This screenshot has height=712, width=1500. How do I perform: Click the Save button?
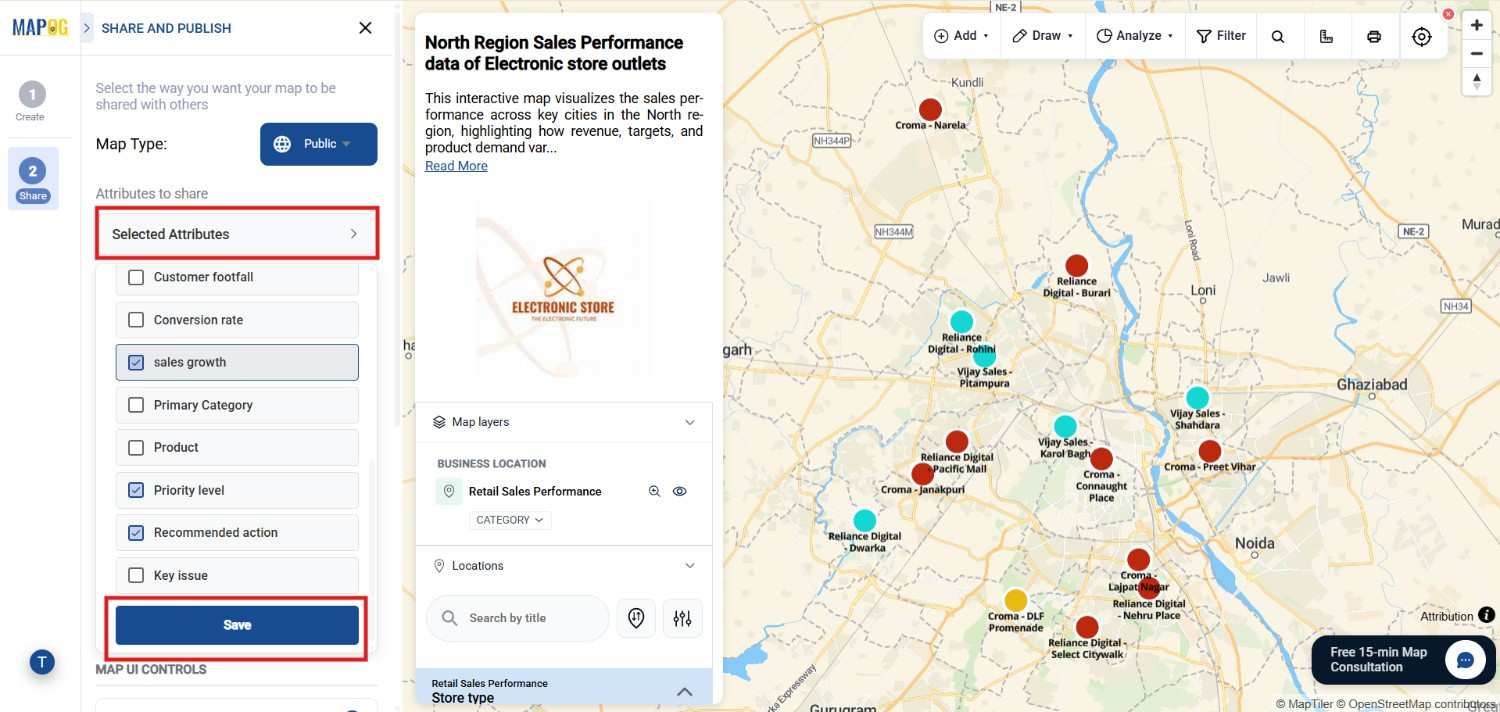(x=237, y=625)
